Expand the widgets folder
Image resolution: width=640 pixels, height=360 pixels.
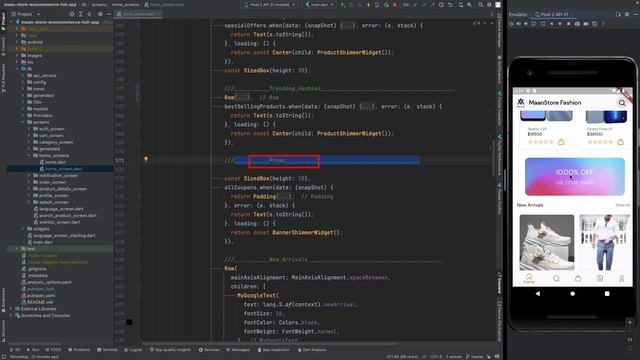23,229
